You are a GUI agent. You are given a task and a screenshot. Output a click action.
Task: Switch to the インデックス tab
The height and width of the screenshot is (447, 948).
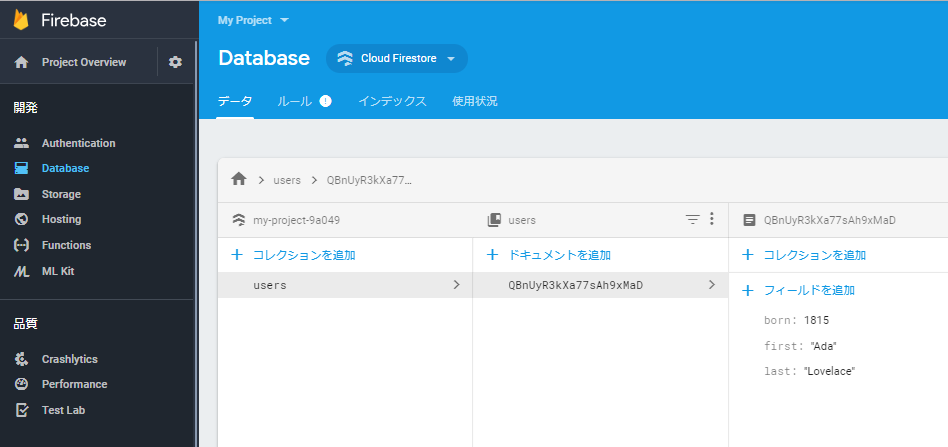click(392, 101)
